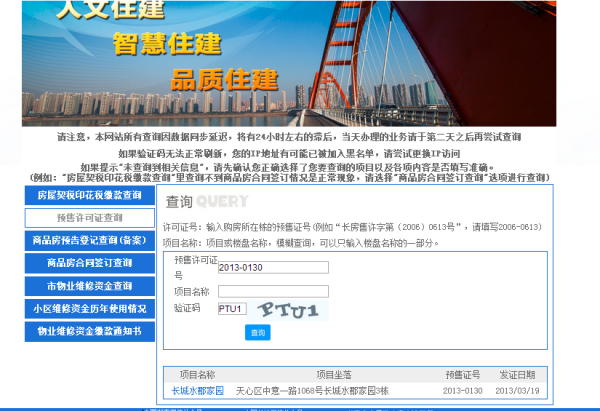Image resolution: width=600 pixels, height=411 pixels.
Task: Click the 验证码 captcha input box
Action: [232, 308]
